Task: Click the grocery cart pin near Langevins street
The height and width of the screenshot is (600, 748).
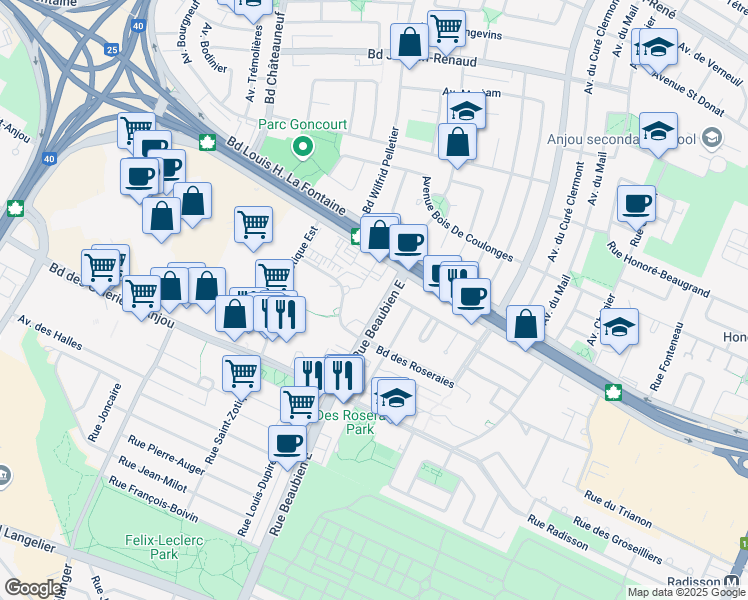Action: pyautogui.click(x=446, y=27)
